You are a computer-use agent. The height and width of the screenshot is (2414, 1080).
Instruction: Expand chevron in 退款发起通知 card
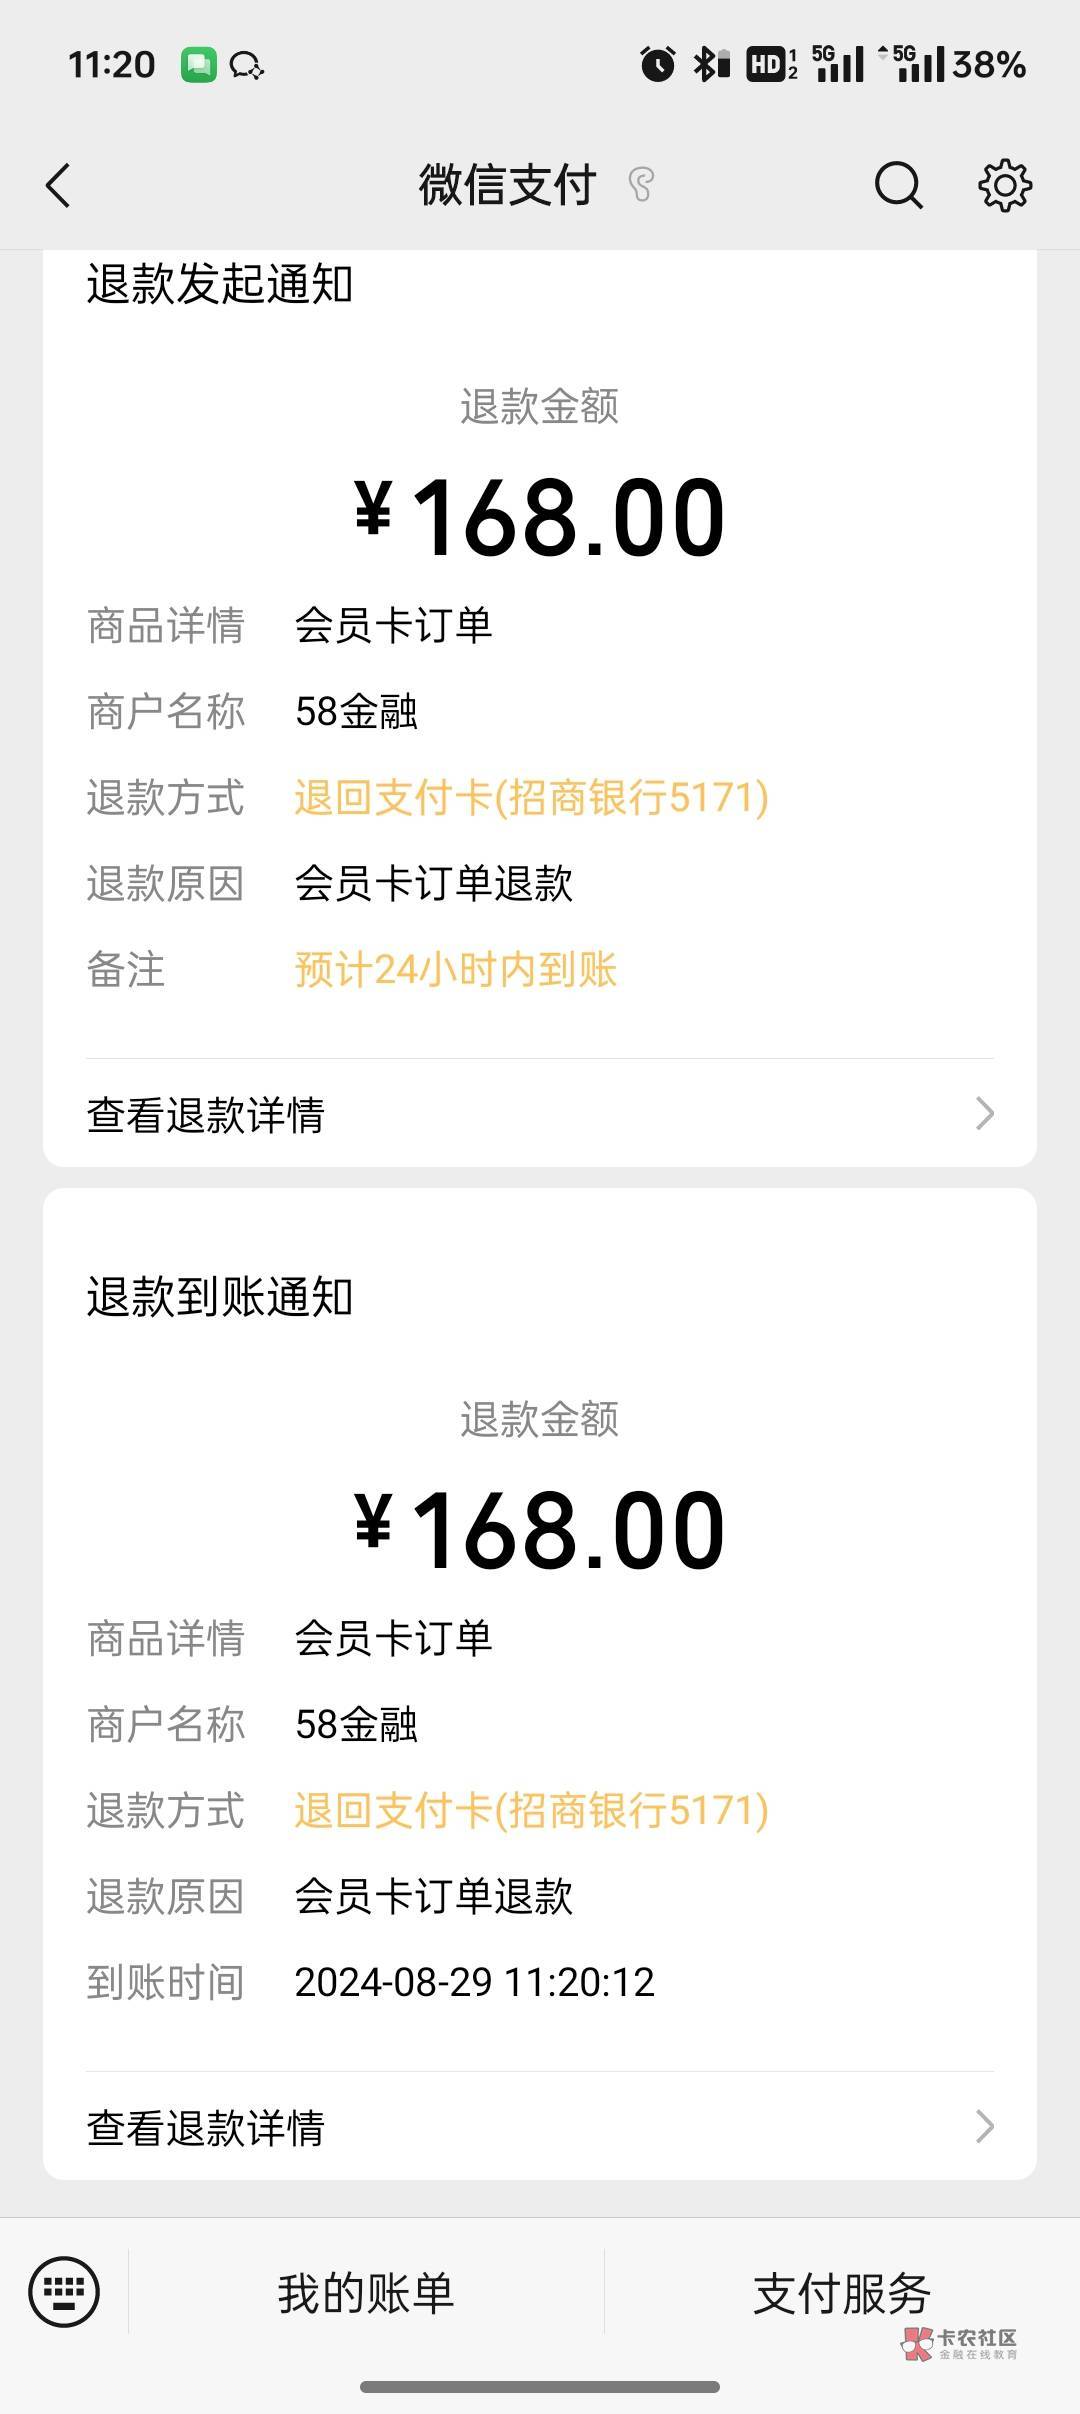[x=984, y=1114]
